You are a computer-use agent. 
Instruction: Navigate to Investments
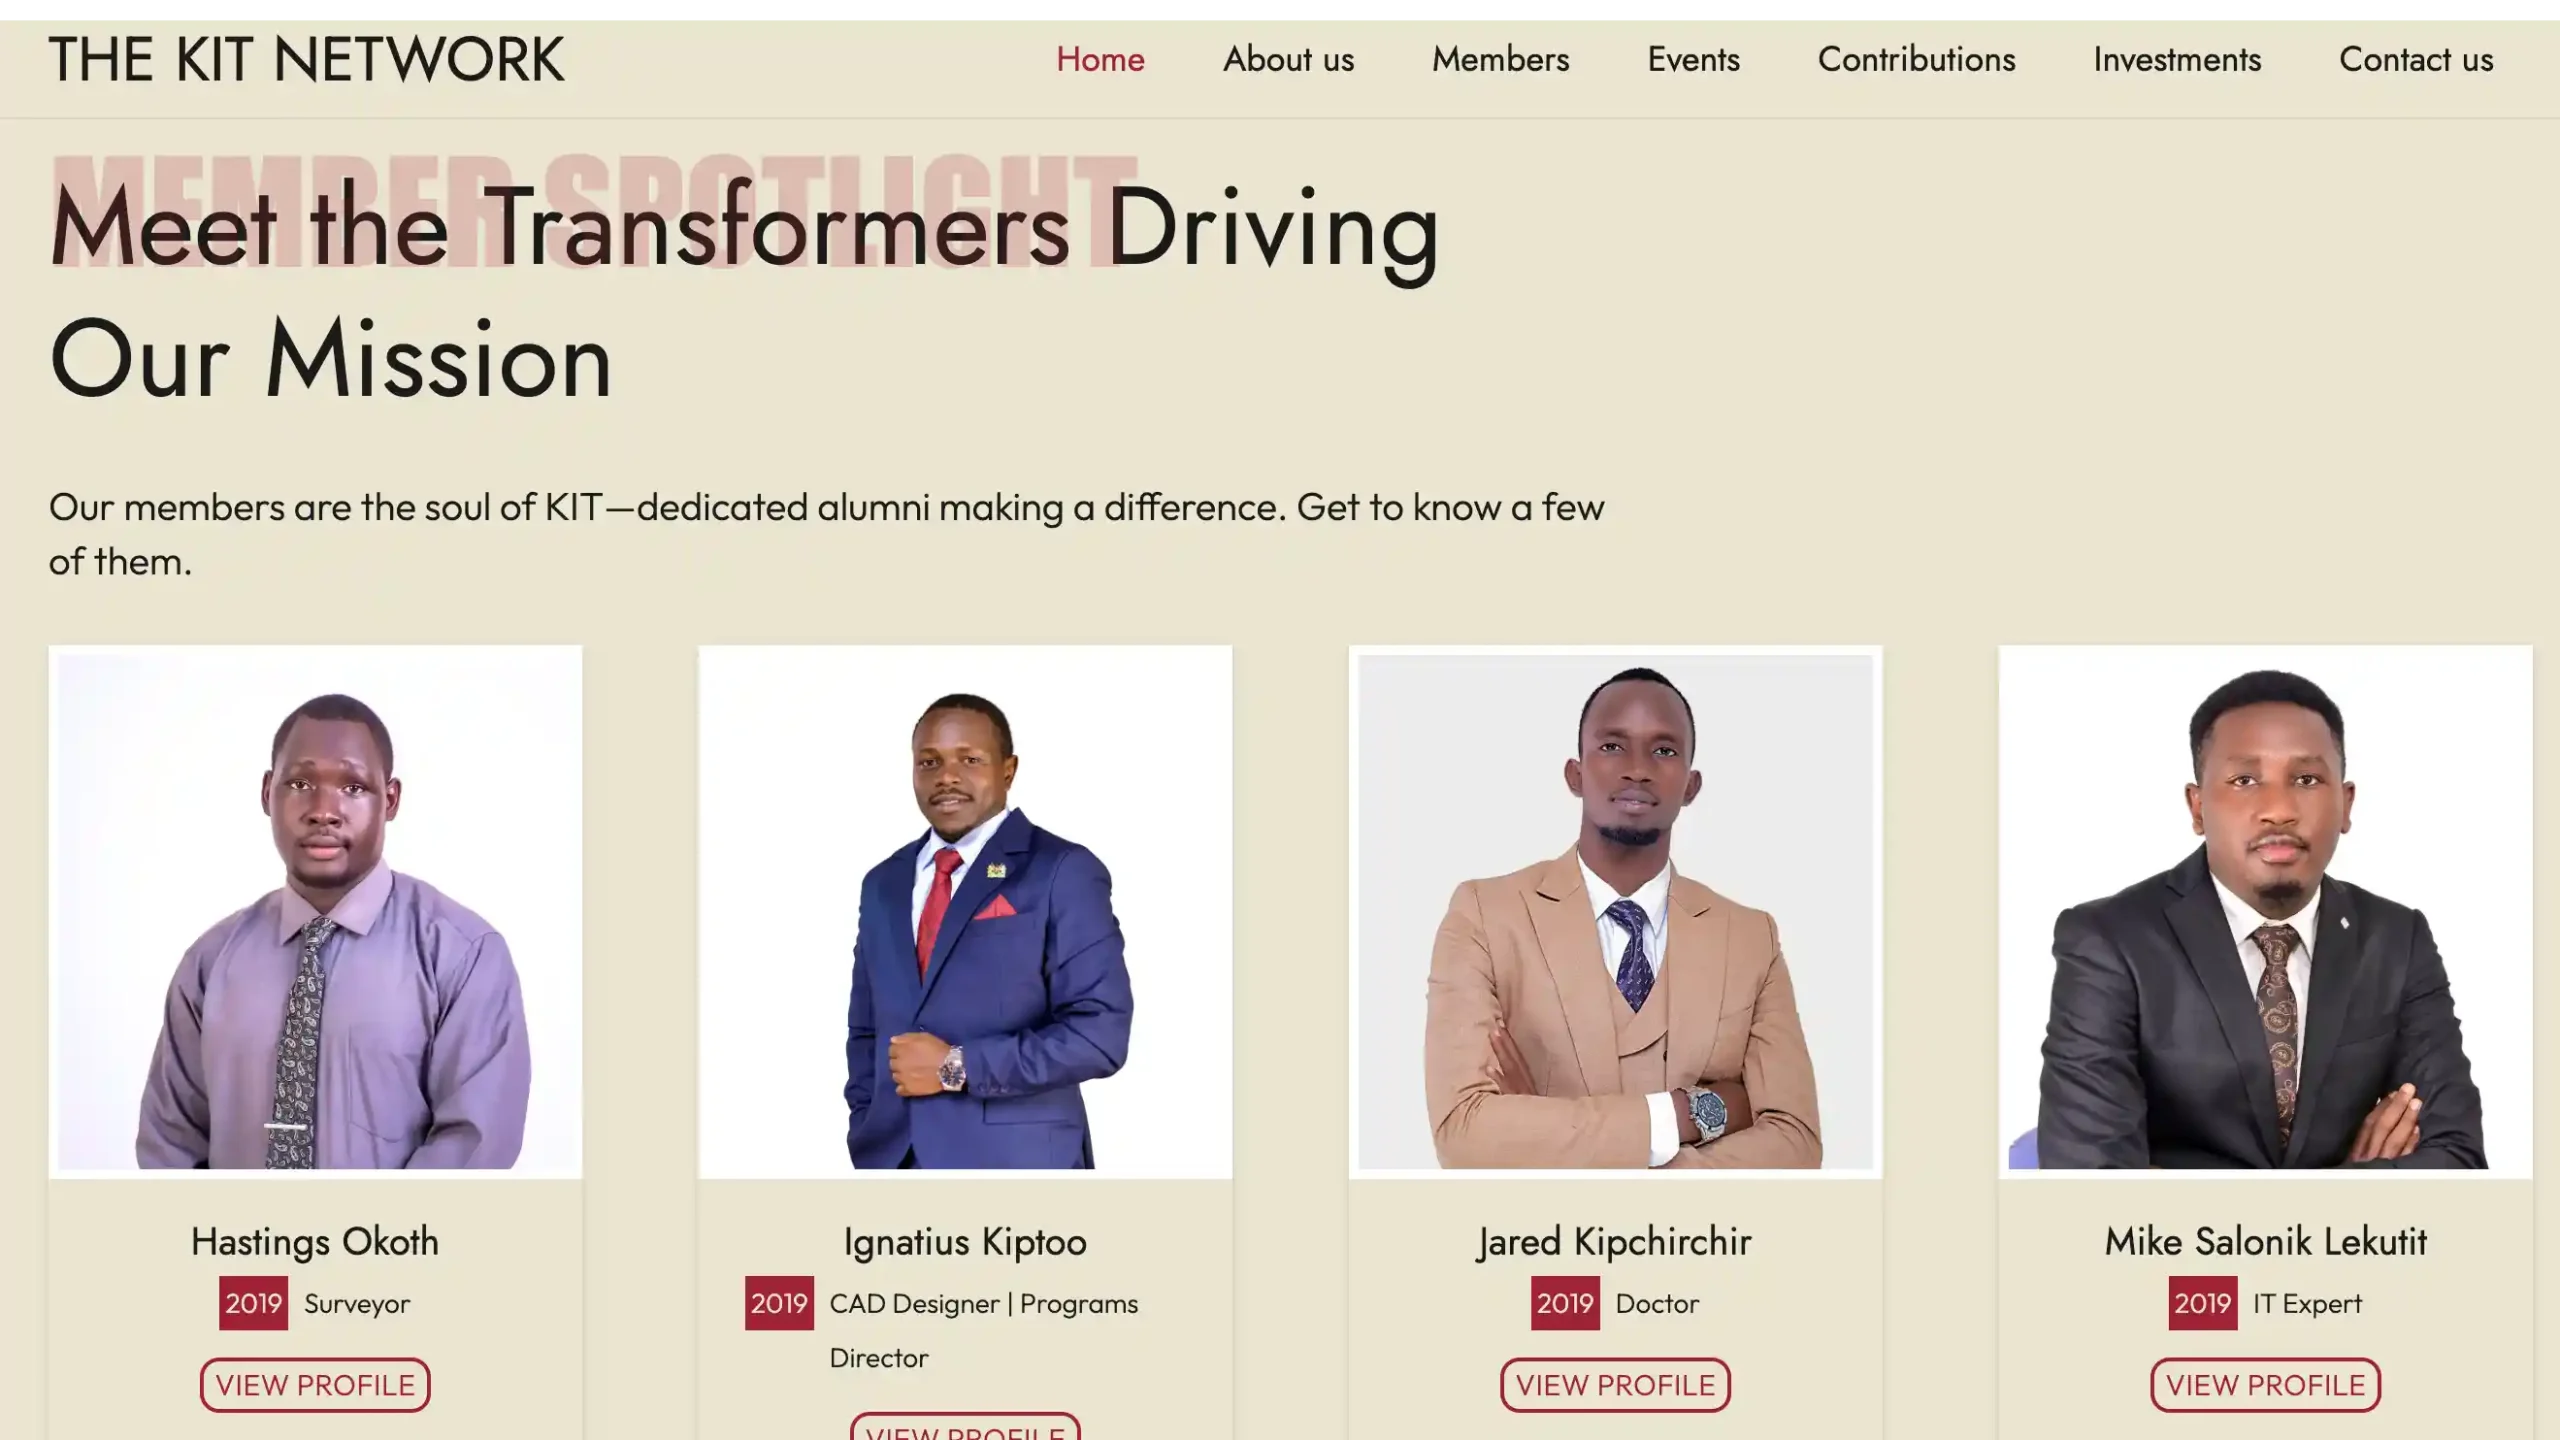tap(2177, 59)
